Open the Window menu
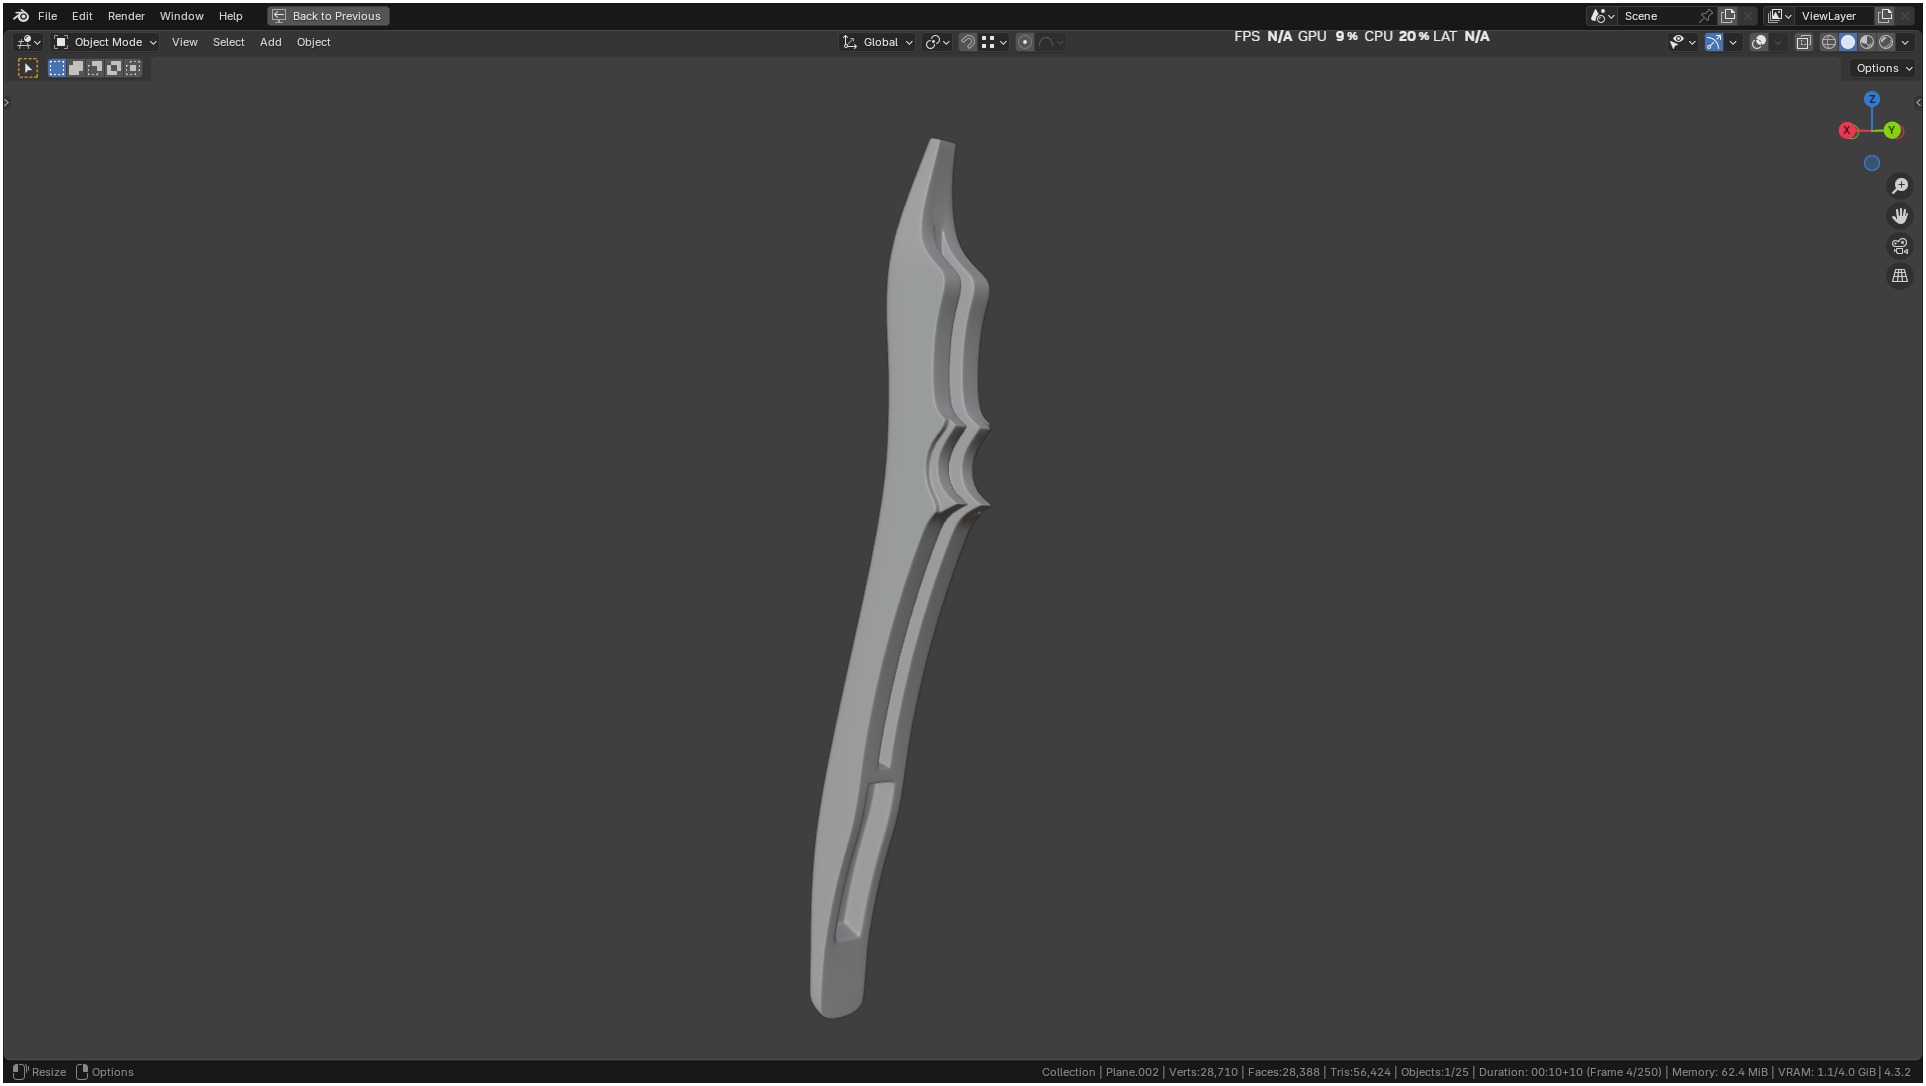The image size is (1926, 1086). pos(181,16)
